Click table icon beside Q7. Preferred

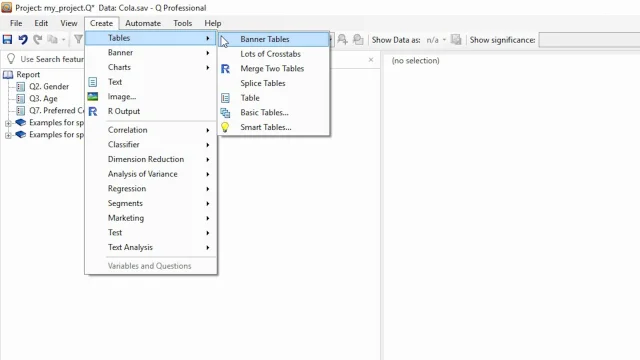tap(20, 111)
